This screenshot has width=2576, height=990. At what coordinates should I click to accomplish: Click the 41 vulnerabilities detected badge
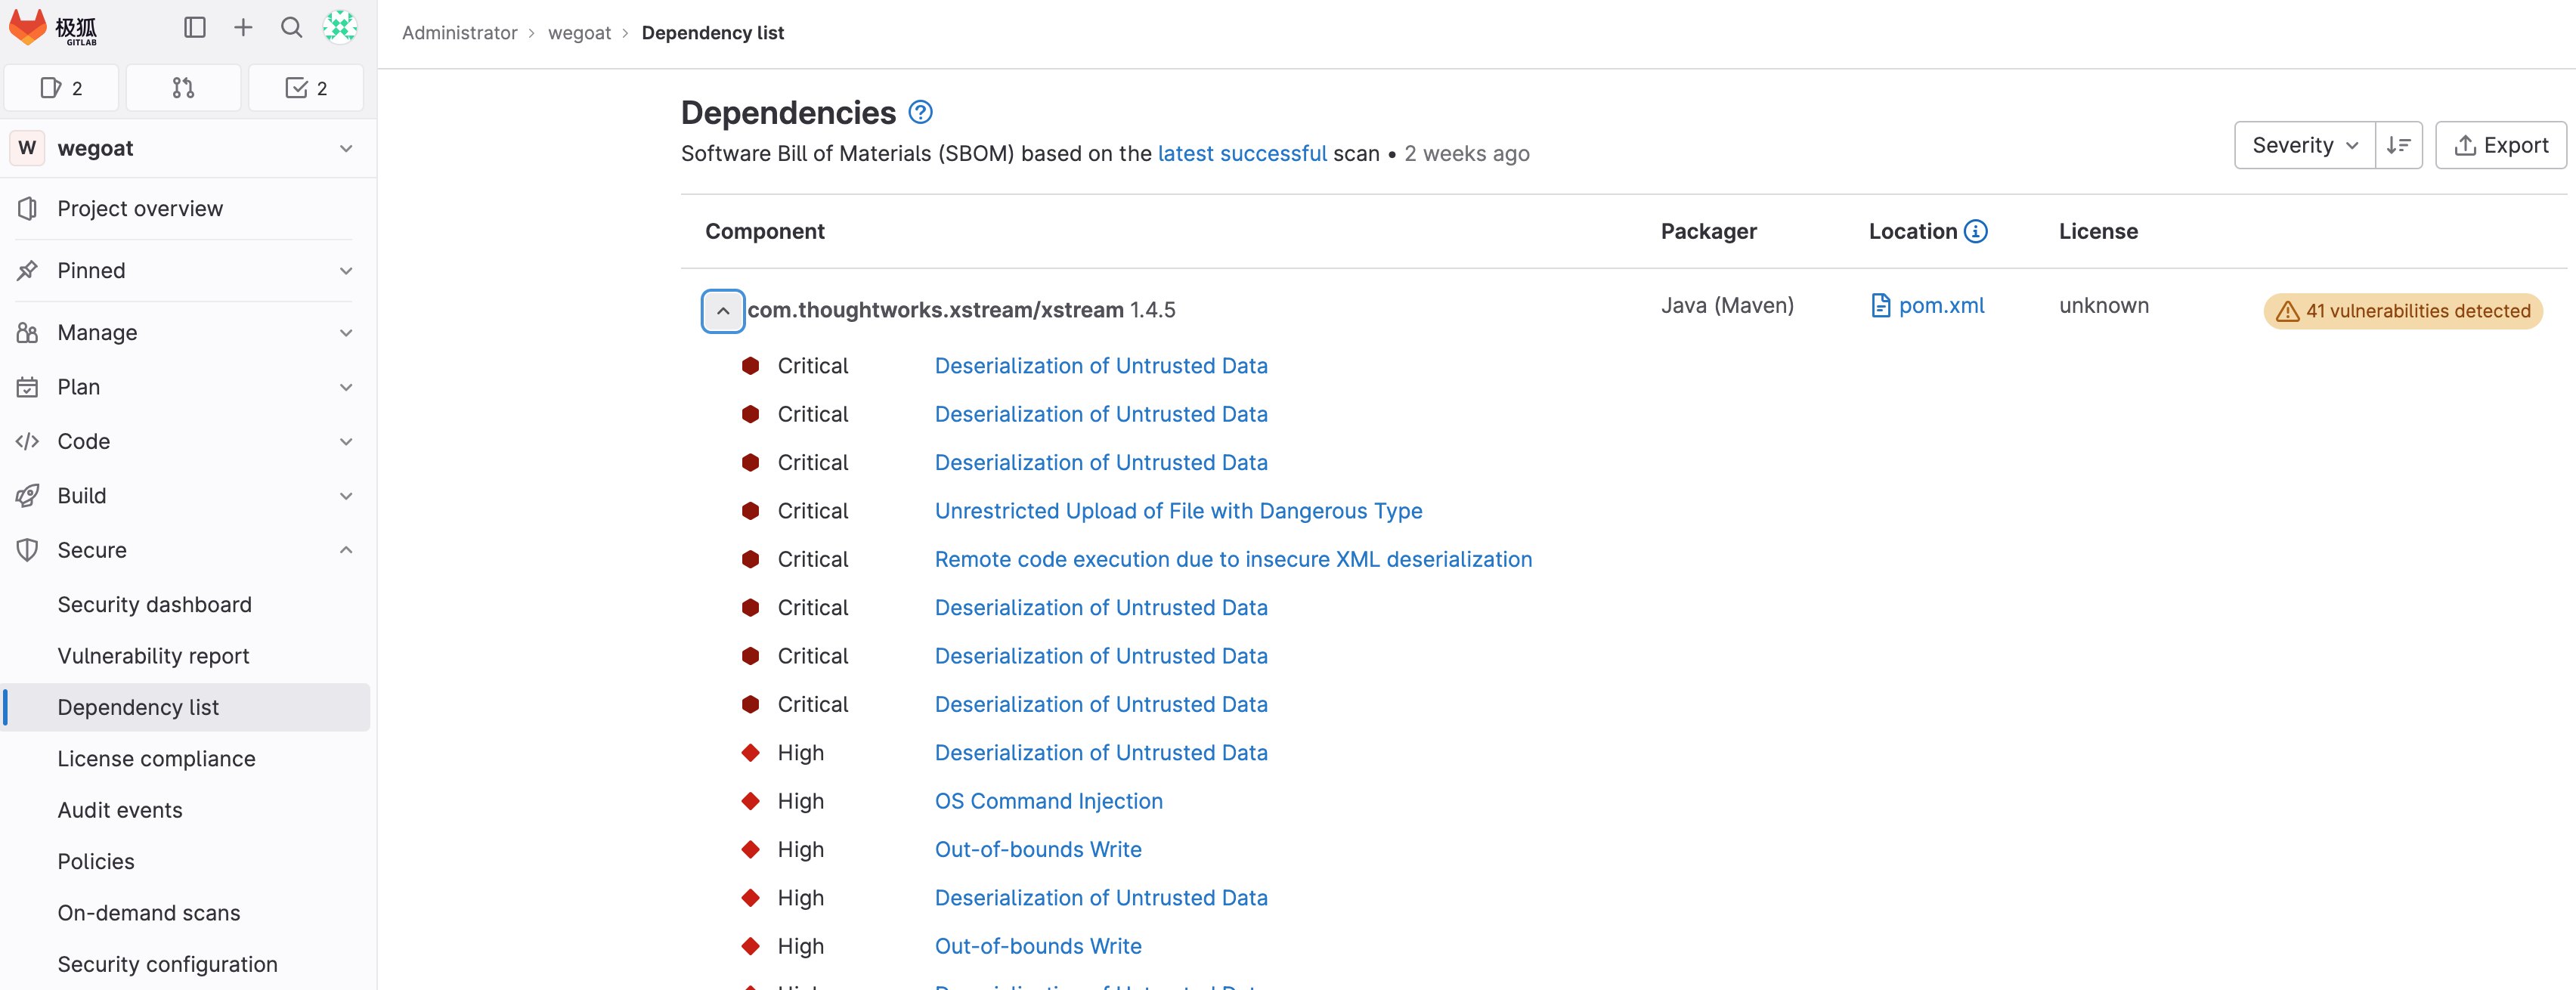click(x=2403, y=311)
